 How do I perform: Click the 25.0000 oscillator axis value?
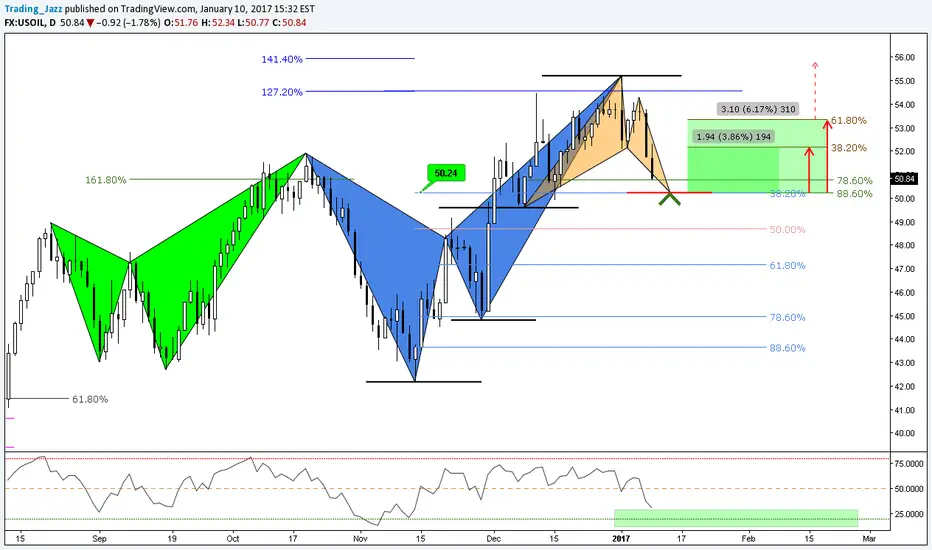click(x=909, y=514)
